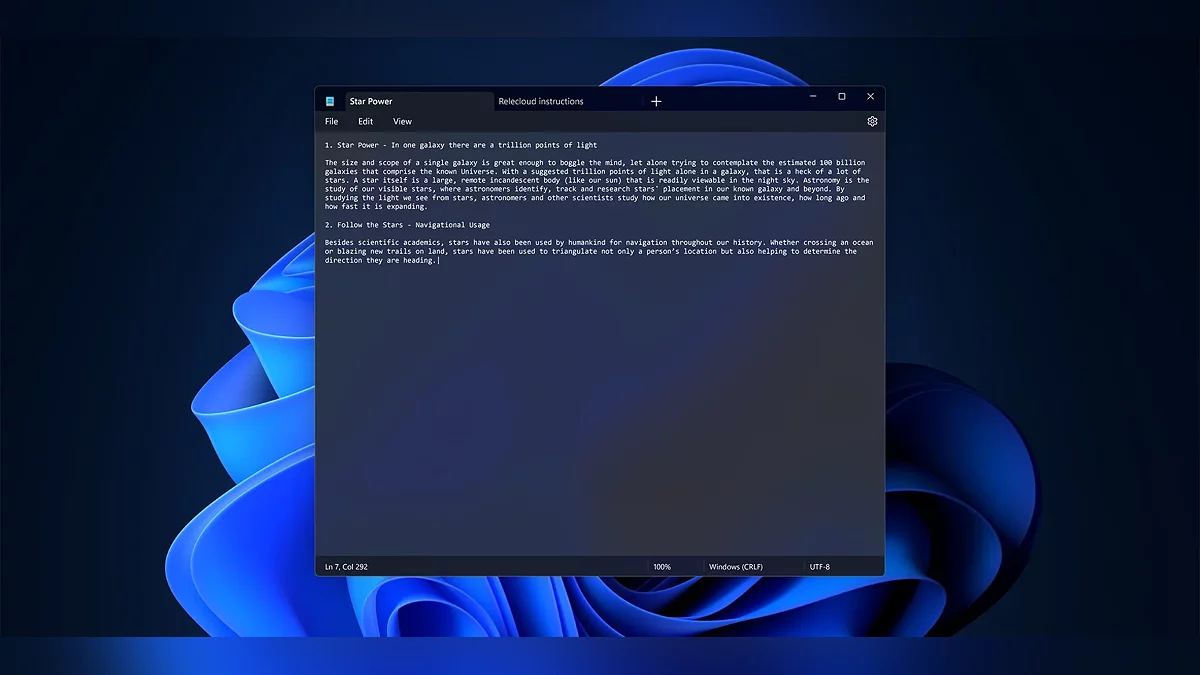Open the Notepad settings gear
The width and height of the screenshot is (1200, 675).
pos(872,121)
